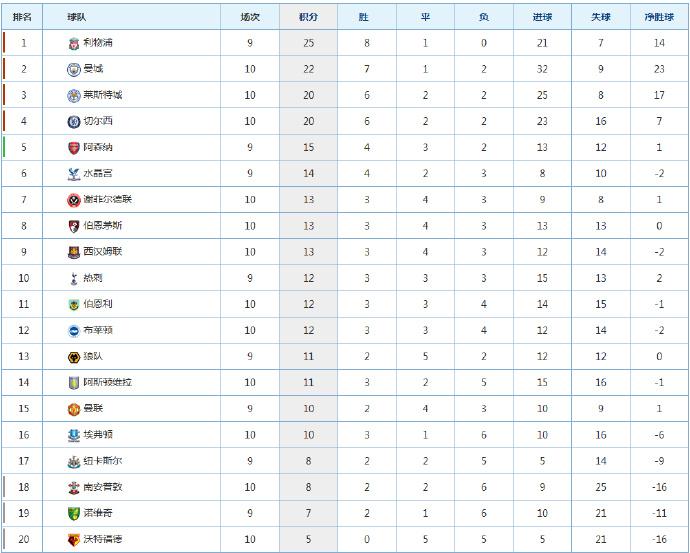This screenshot has height=553, width=690.
Task: Open the 利物浦 team link
Action: click(x=98, y=43)
